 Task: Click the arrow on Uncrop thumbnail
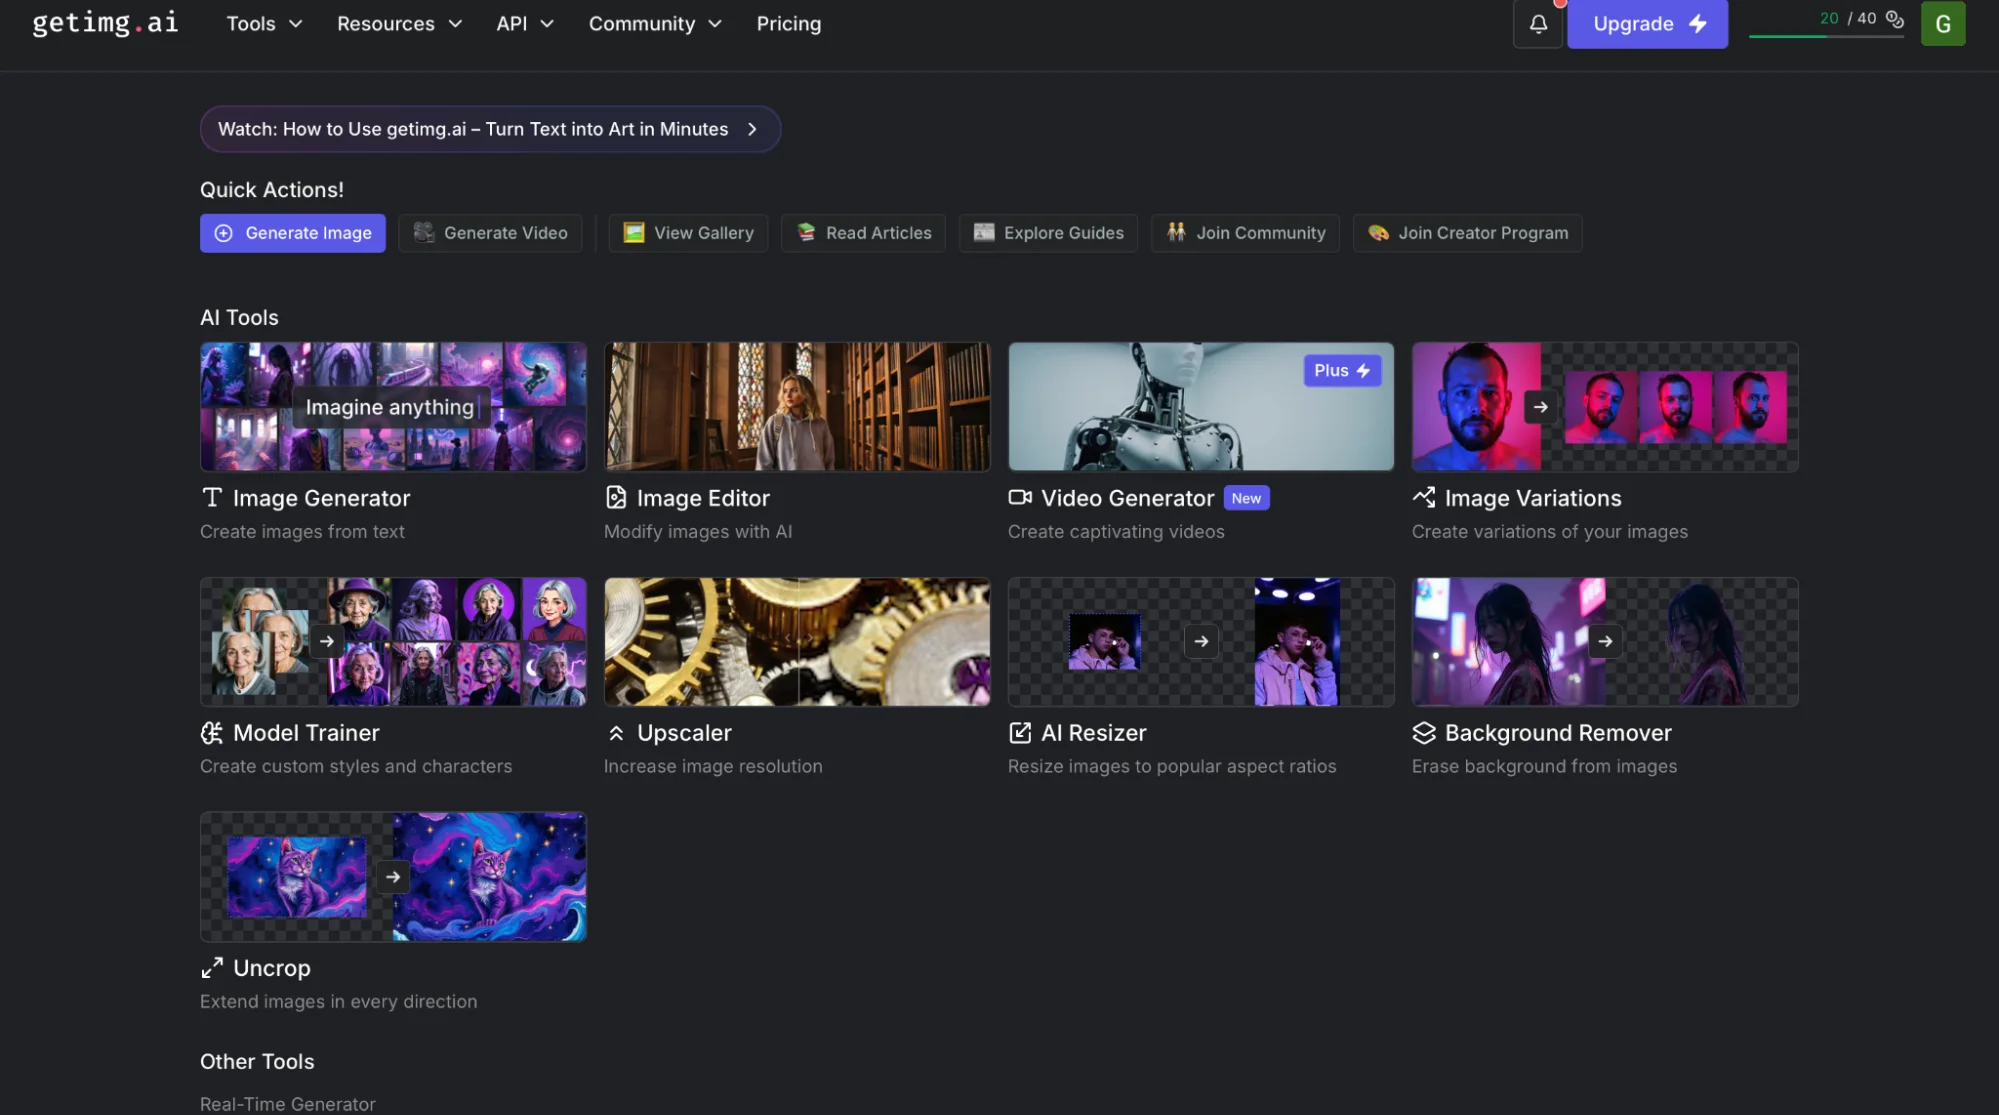click(393, 877)
